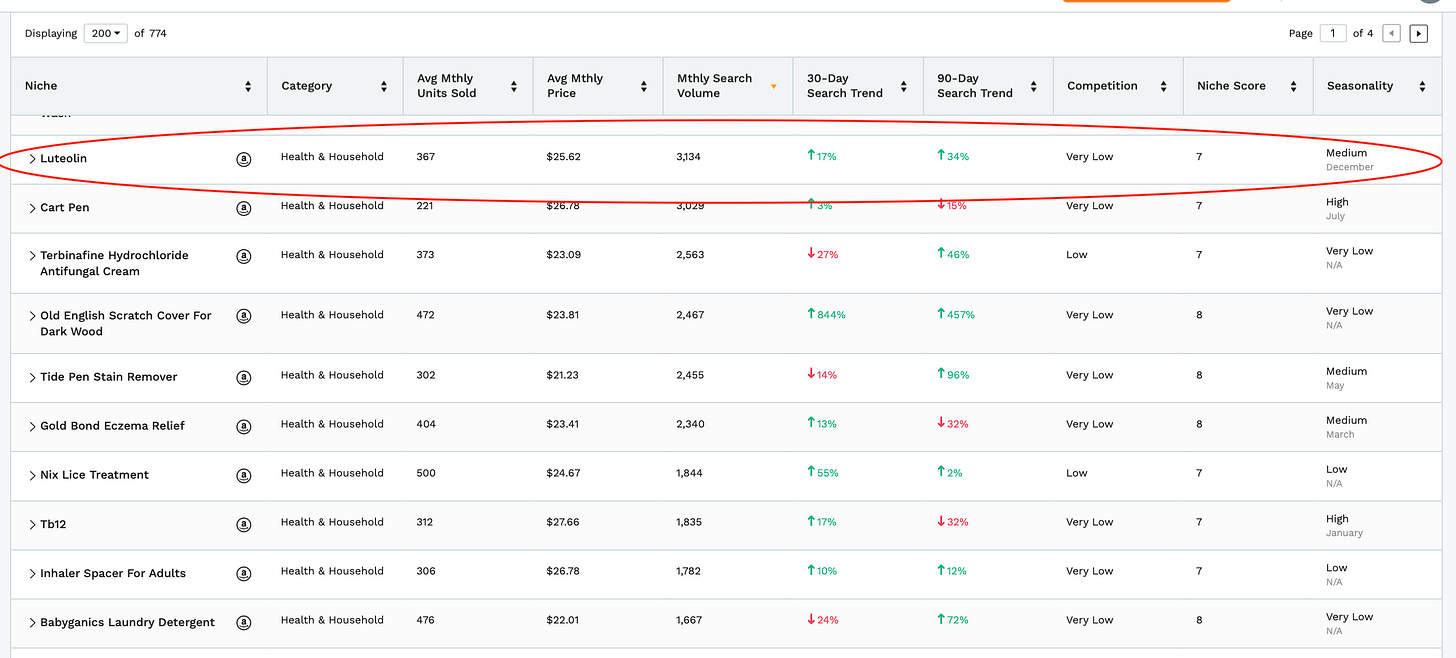Go to next page arrow
The image size is (1456, 658).
[1418, 34]
